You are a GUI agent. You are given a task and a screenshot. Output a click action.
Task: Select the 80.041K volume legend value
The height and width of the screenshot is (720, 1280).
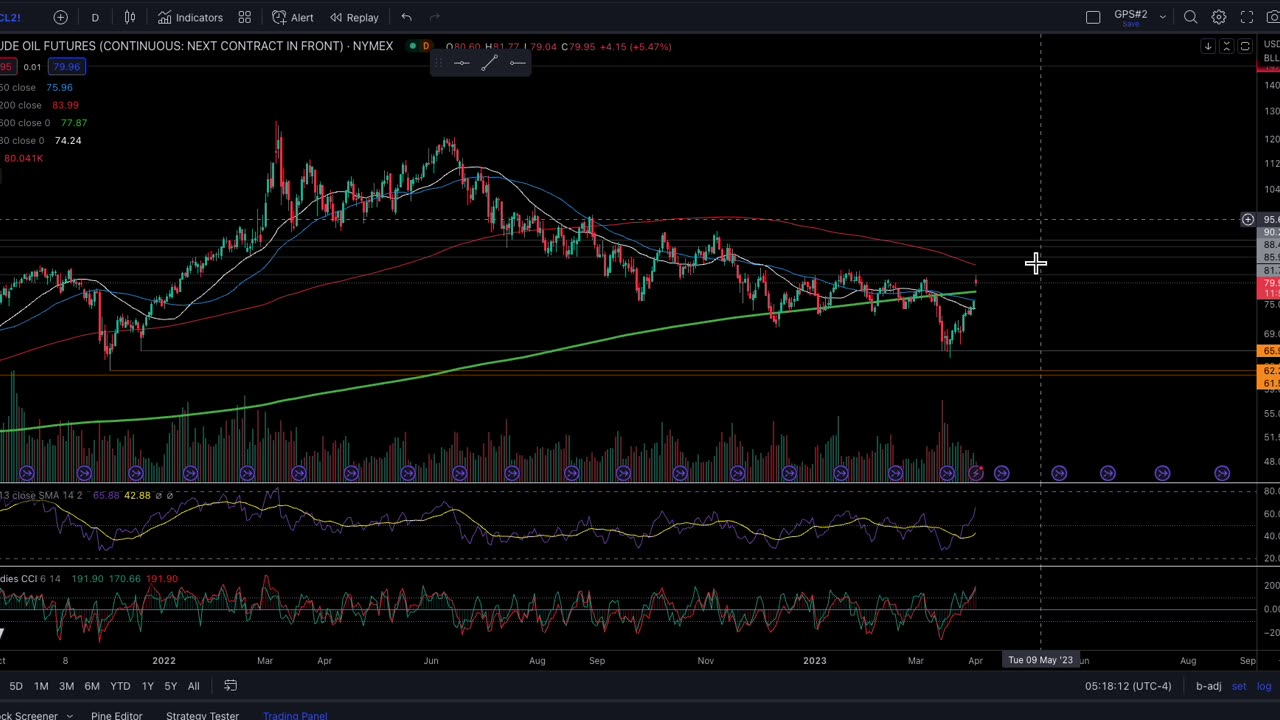(23, 158)
